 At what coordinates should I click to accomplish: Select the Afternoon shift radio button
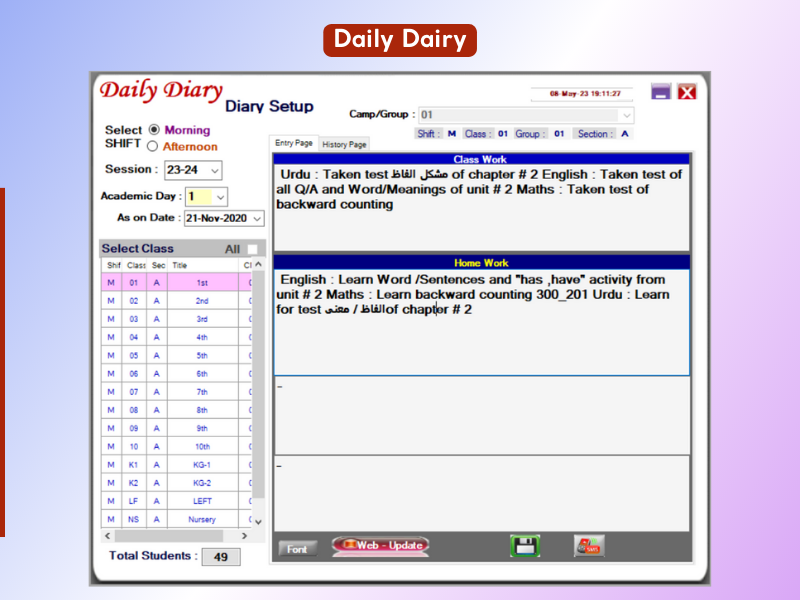tap(154, 147)
